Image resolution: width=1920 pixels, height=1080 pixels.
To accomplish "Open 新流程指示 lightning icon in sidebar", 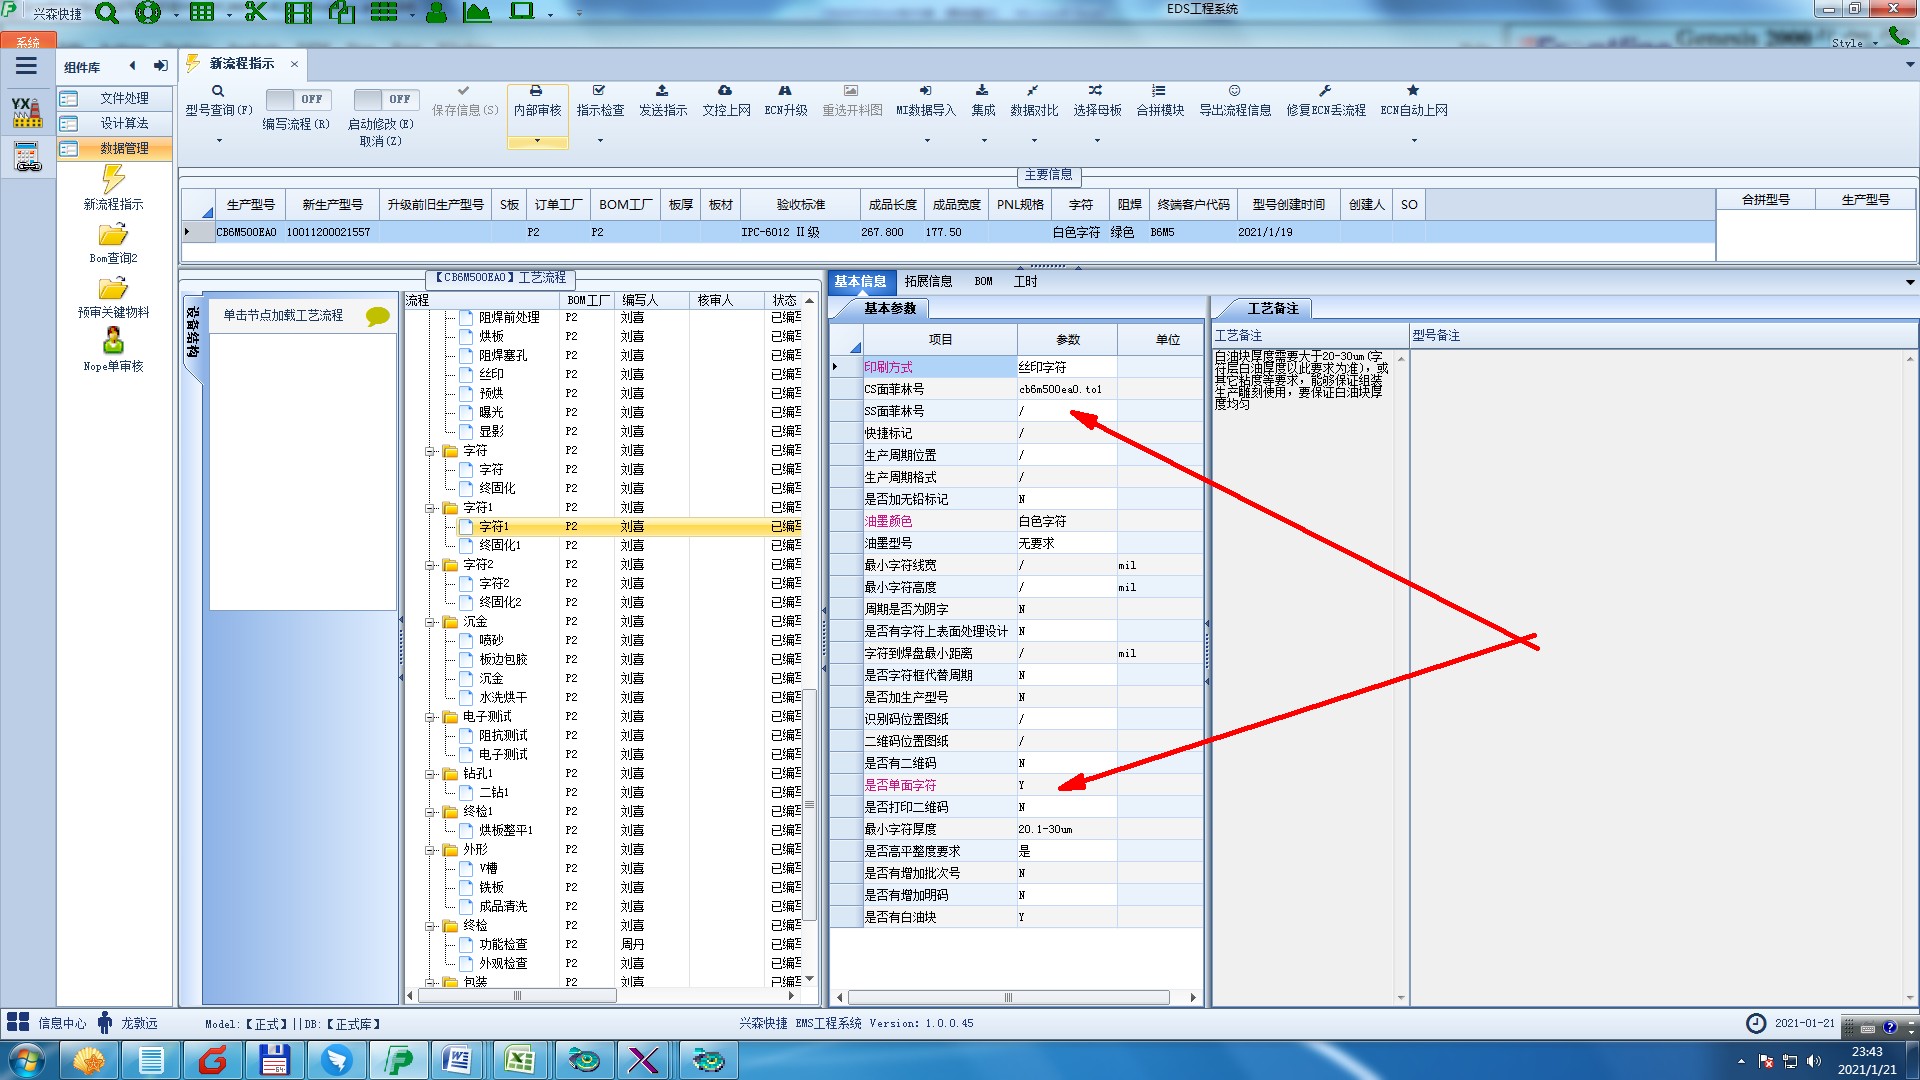I will click(x=113, y=180).
